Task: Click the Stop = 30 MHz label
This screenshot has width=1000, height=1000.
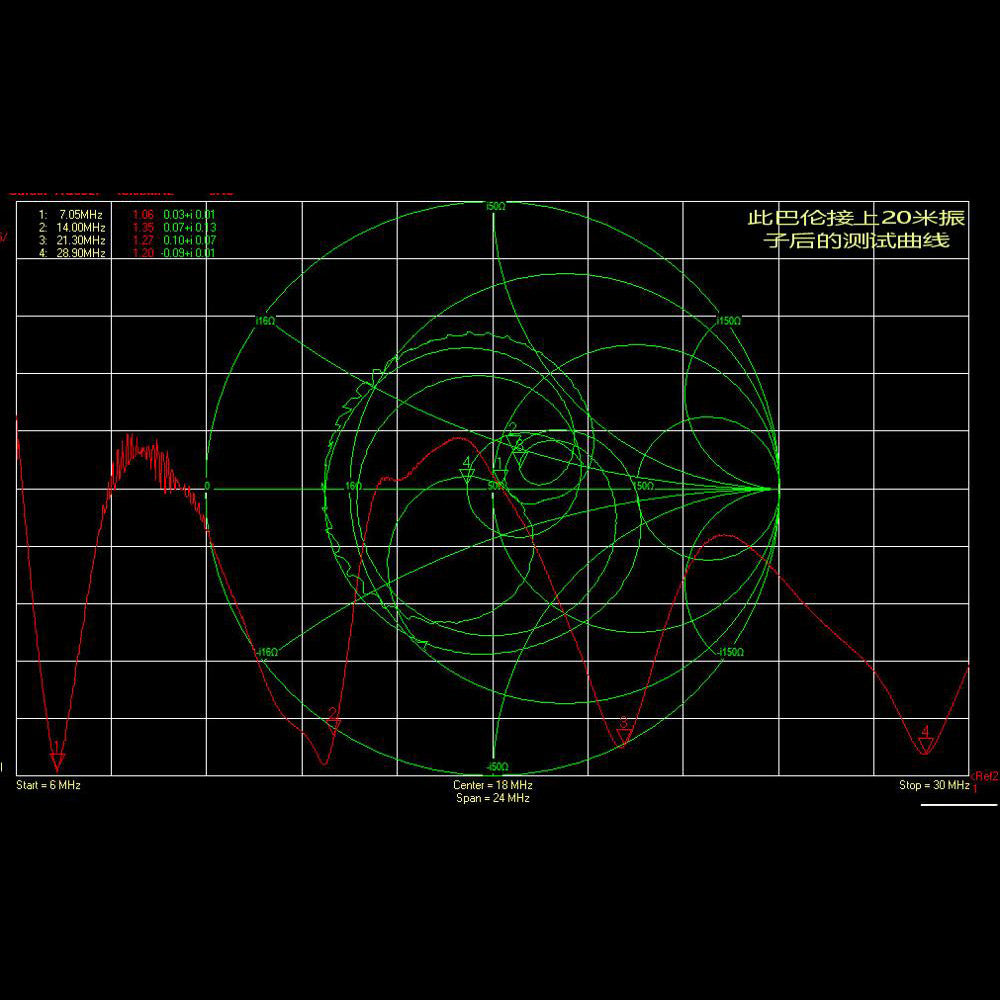Action: point(934,786)
